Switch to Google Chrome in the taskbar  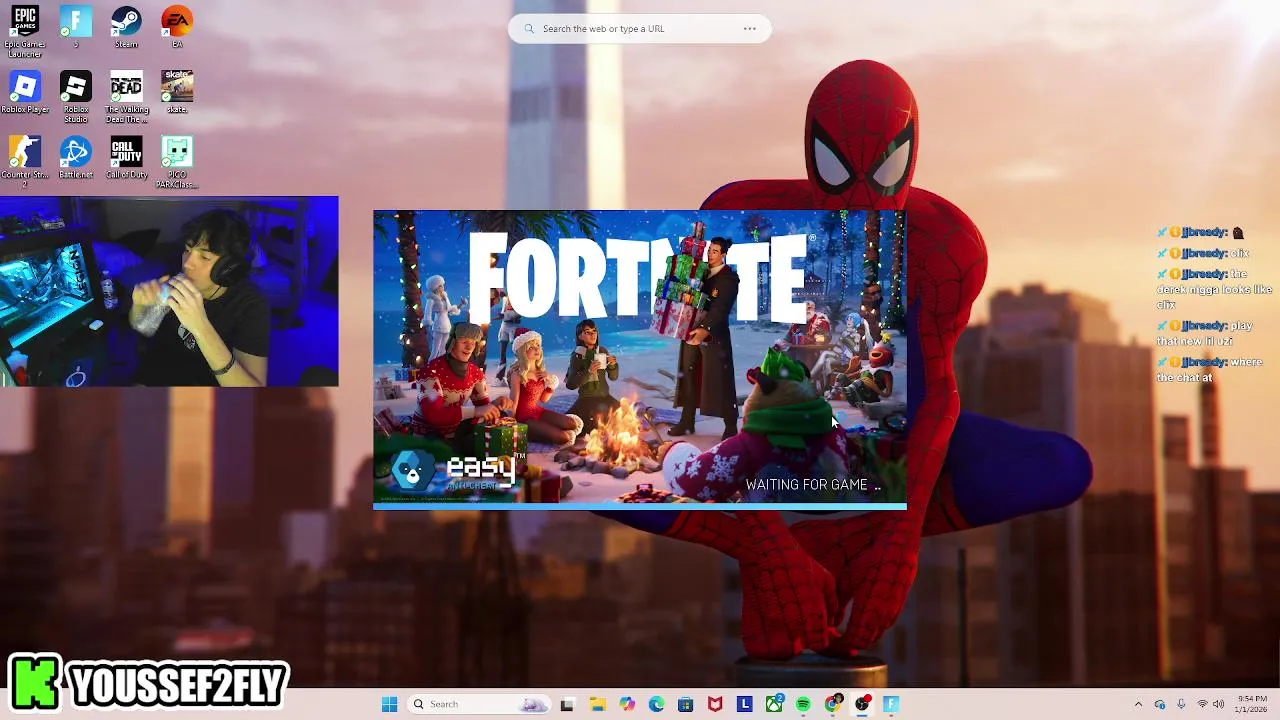tap(833, 704)
